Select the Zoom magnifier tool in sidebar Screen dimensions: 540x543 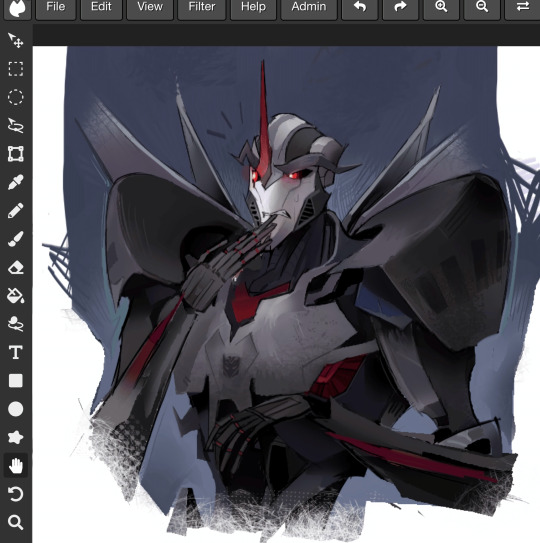click(x=16, y=522)
